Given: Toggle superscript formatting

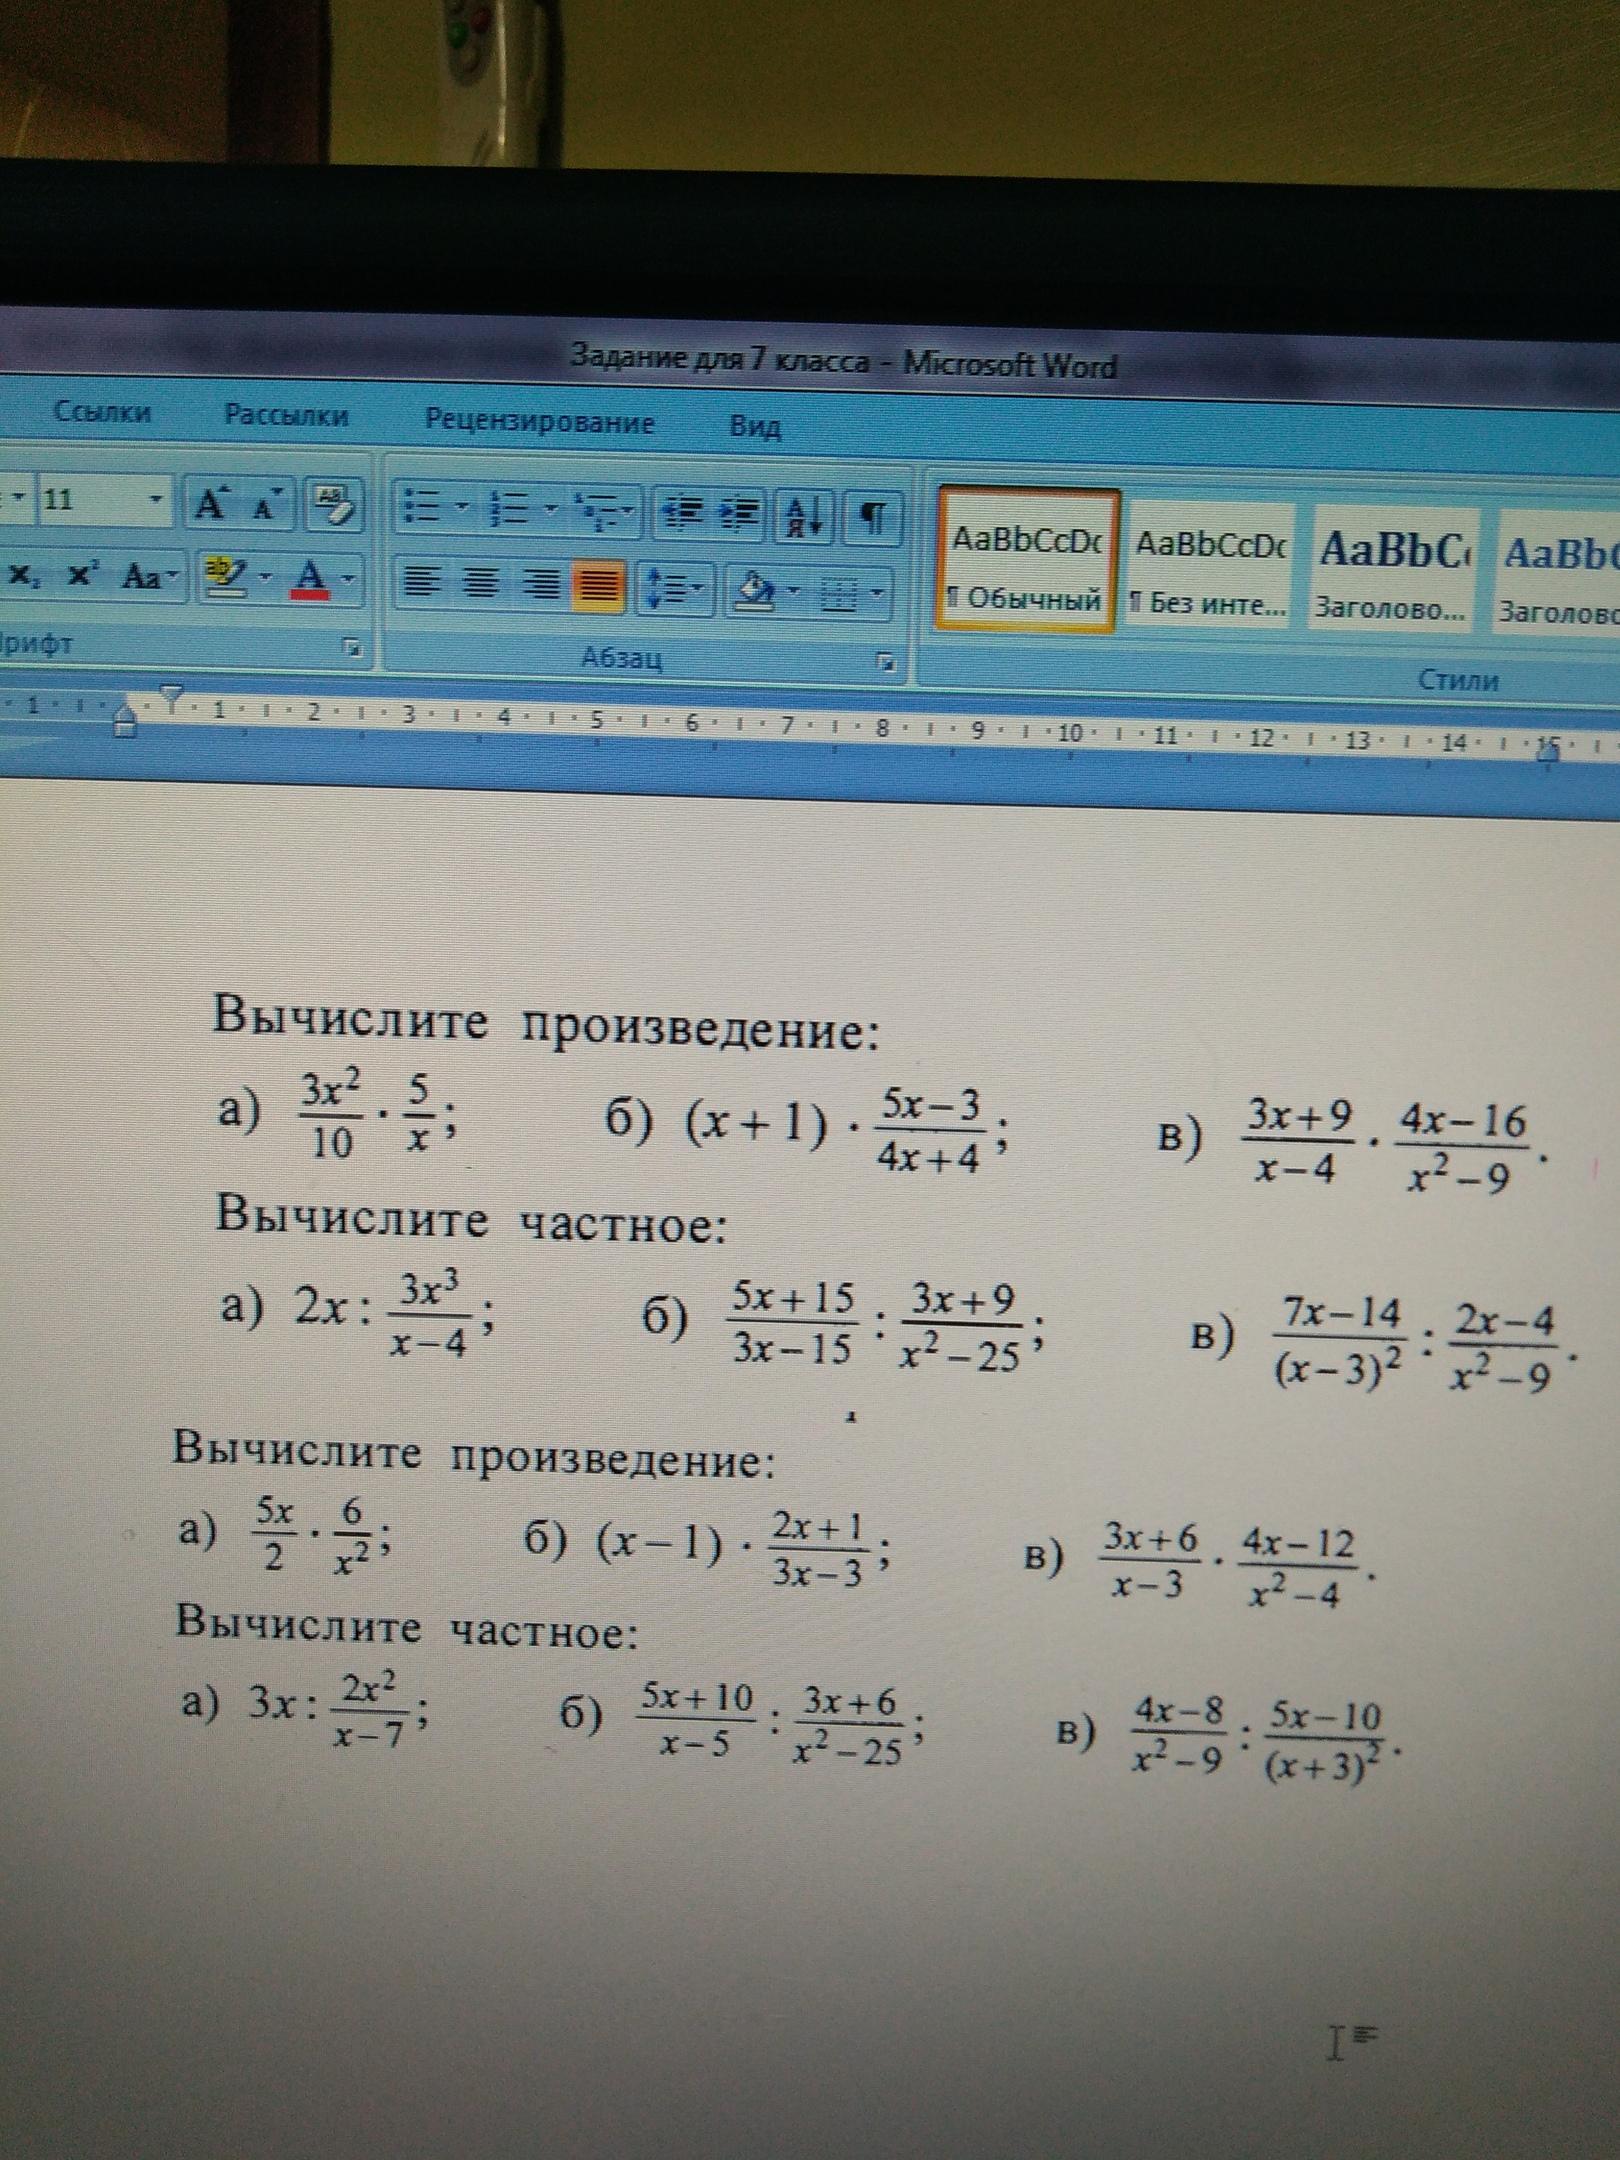Looking at the screenshot, I should coord(82,575).
